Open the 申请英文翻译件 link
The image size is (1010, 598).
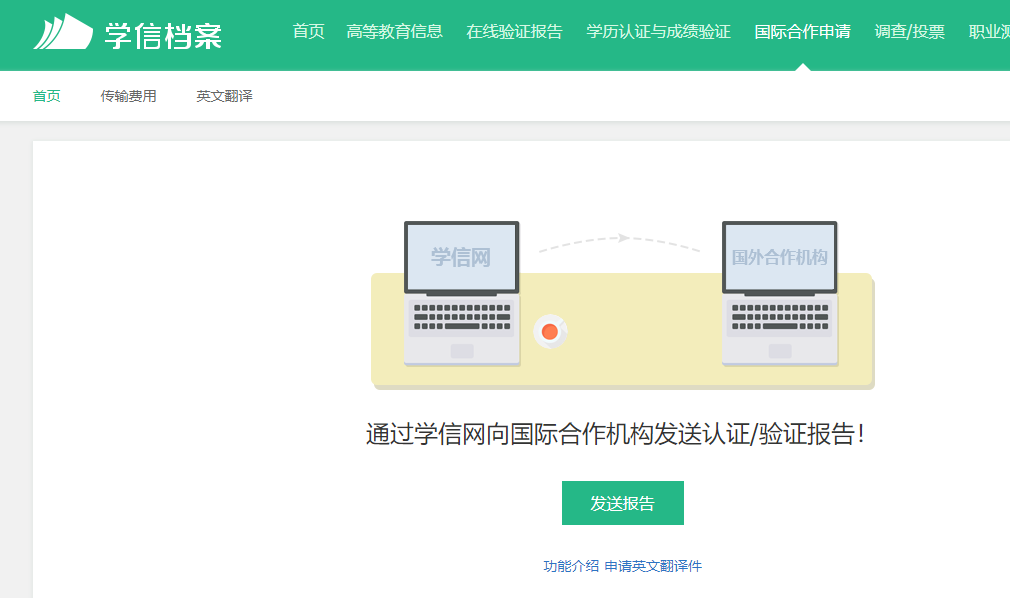(x=653, y=566)
